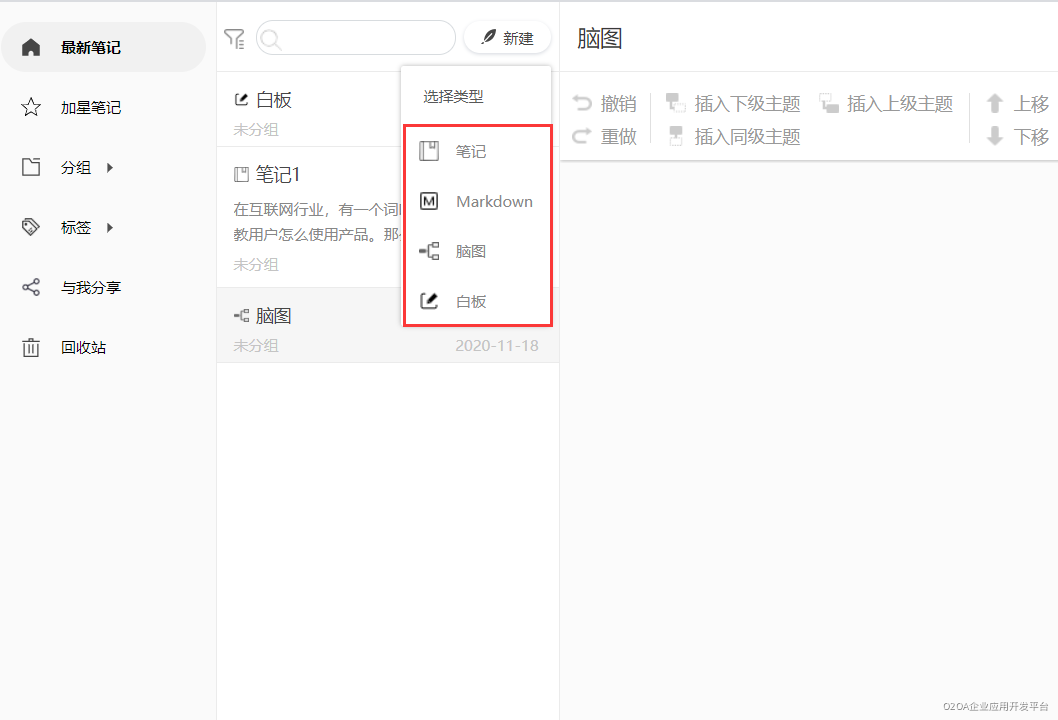Click the 插入下级主题 icon
The image size is (1058, 720).
(675, 103)
